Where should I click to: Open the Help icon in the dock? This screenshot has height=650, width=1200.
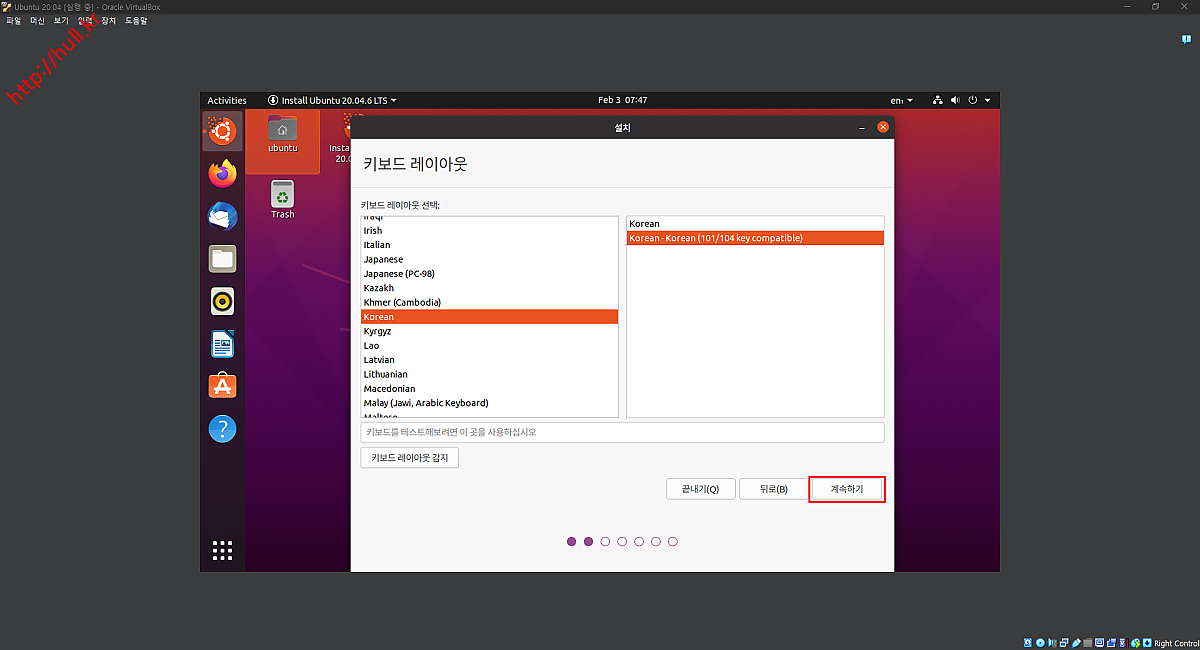coord(222,429)
